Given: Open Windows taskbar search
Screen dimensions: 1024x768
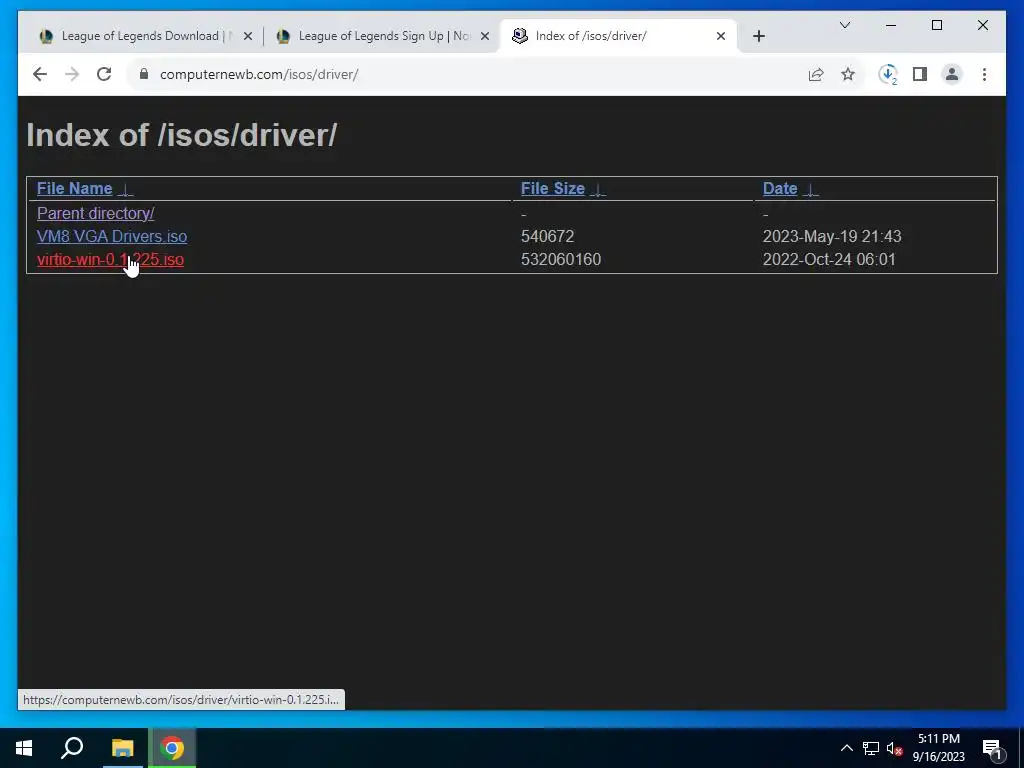Looking at the screenshot, I should point(72,748).
